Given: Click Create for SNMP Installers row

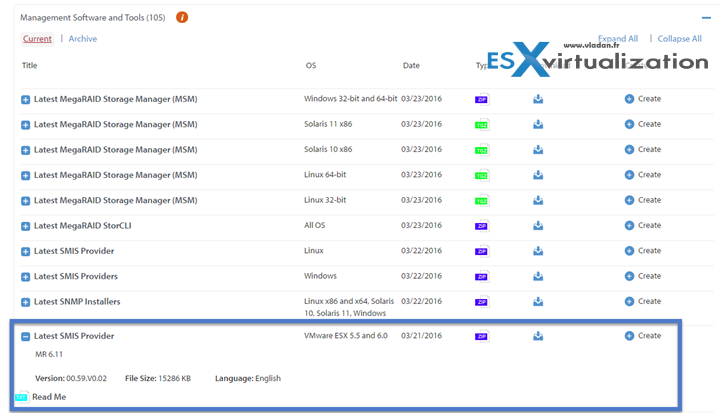Looking at the screenshot, I should point(643,301).
